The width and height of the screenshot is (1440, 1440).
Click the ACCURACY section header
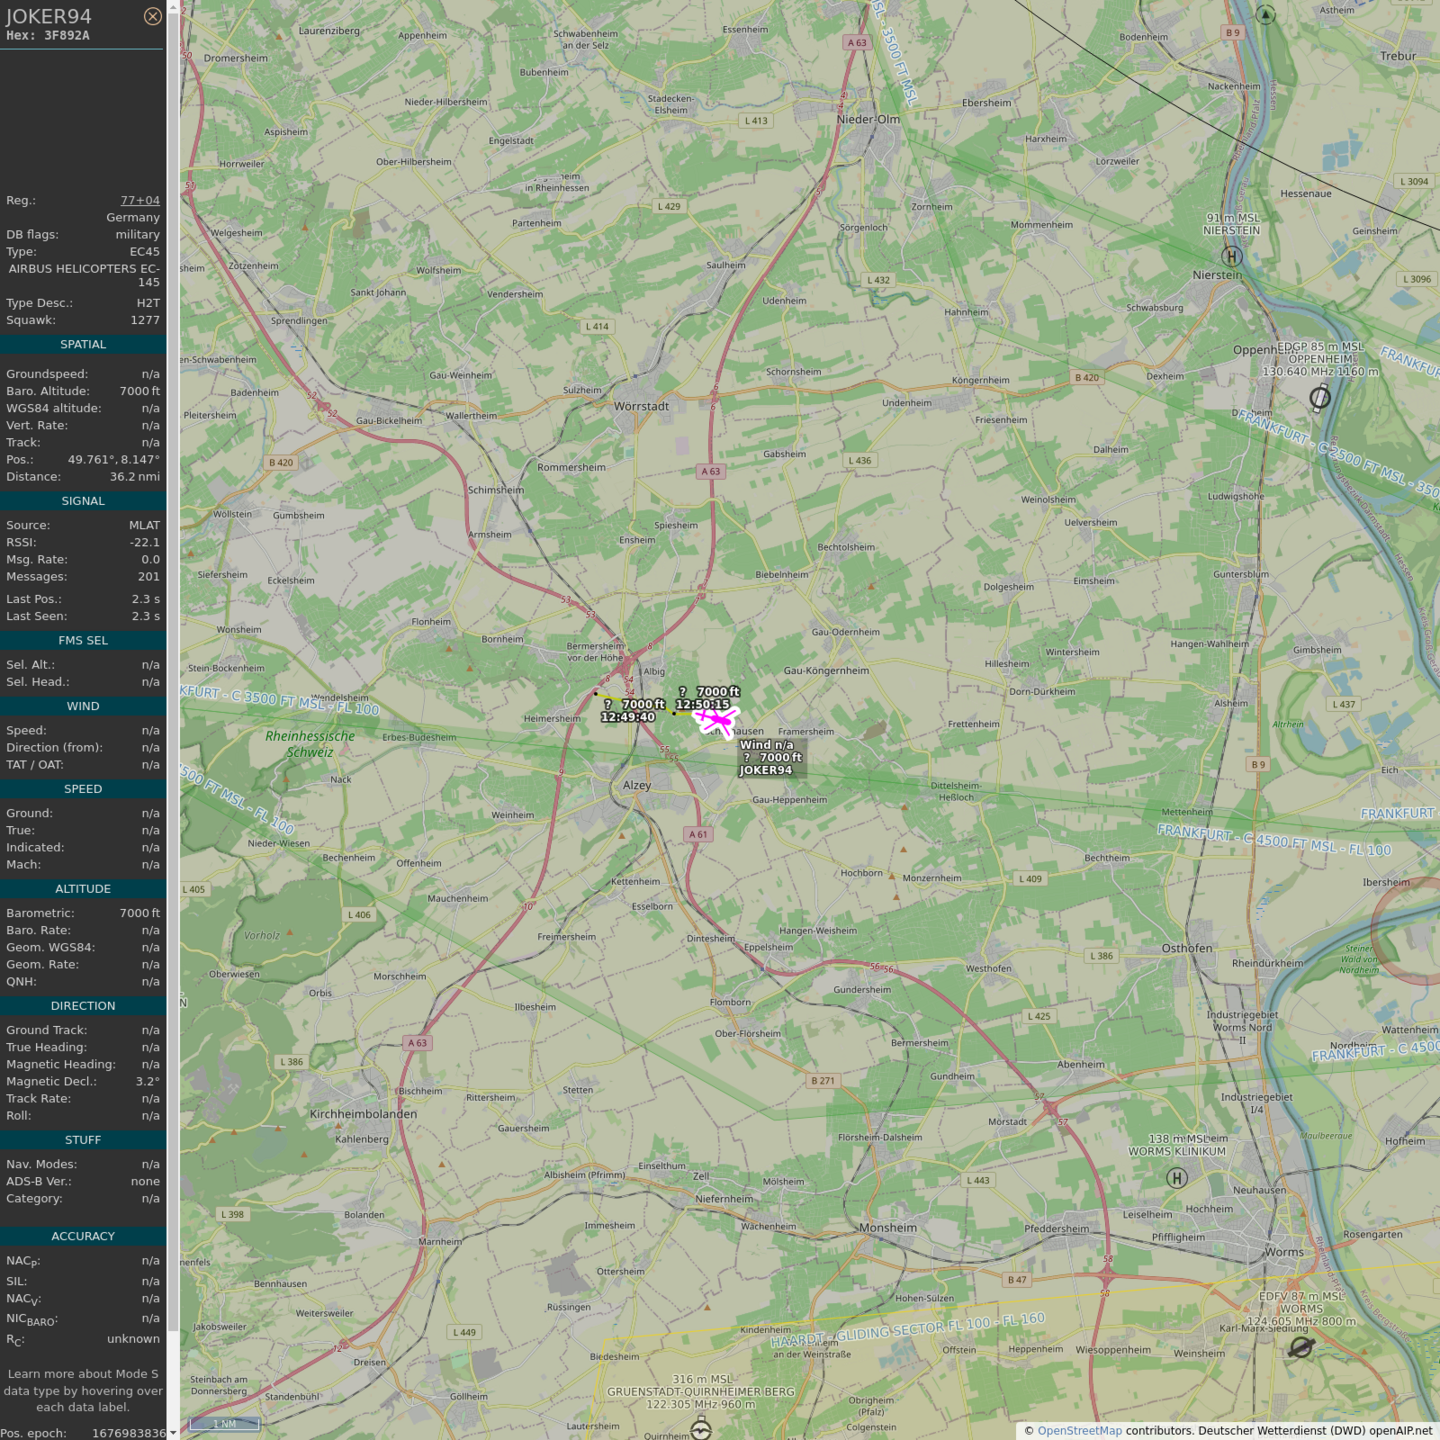83,1237
